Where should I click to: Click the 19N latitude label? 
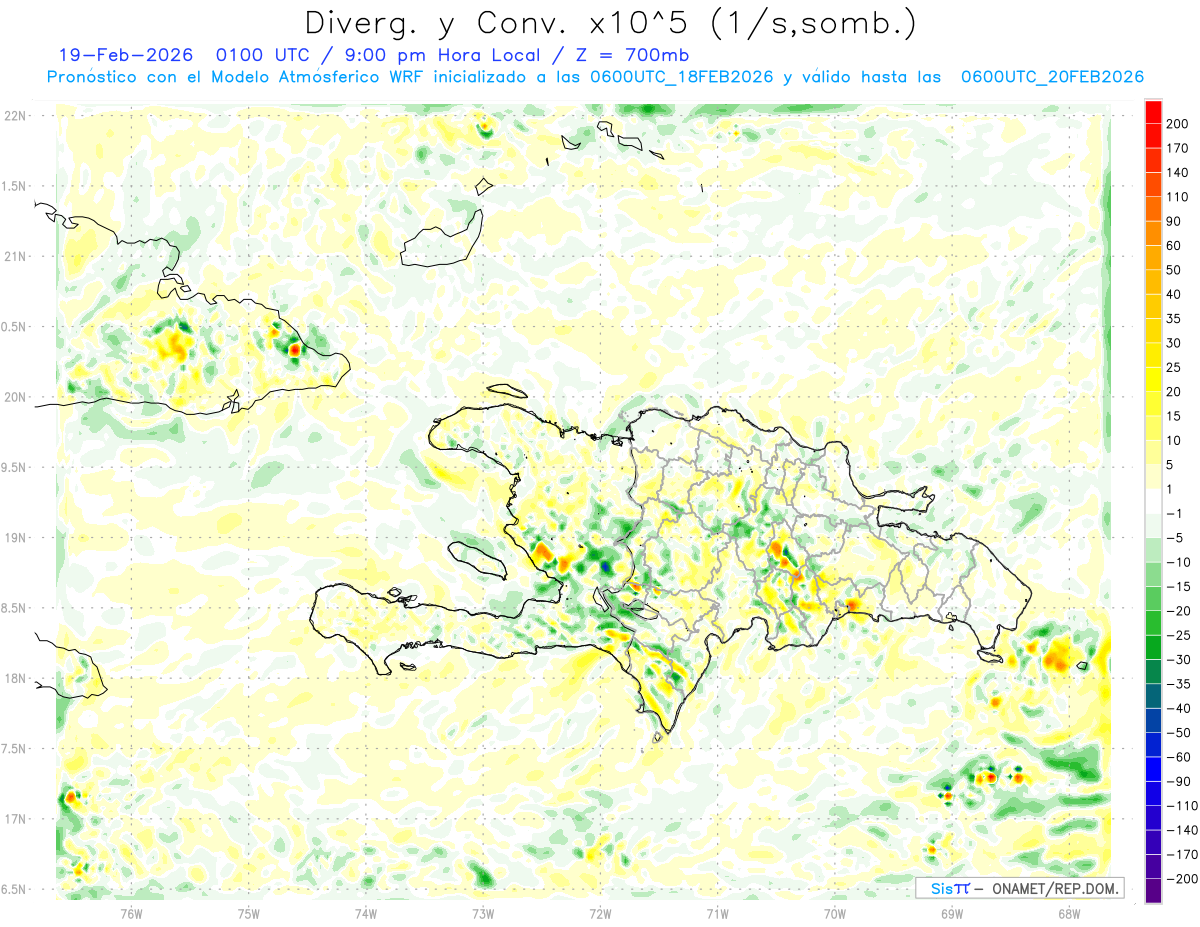tap(15, 538)
